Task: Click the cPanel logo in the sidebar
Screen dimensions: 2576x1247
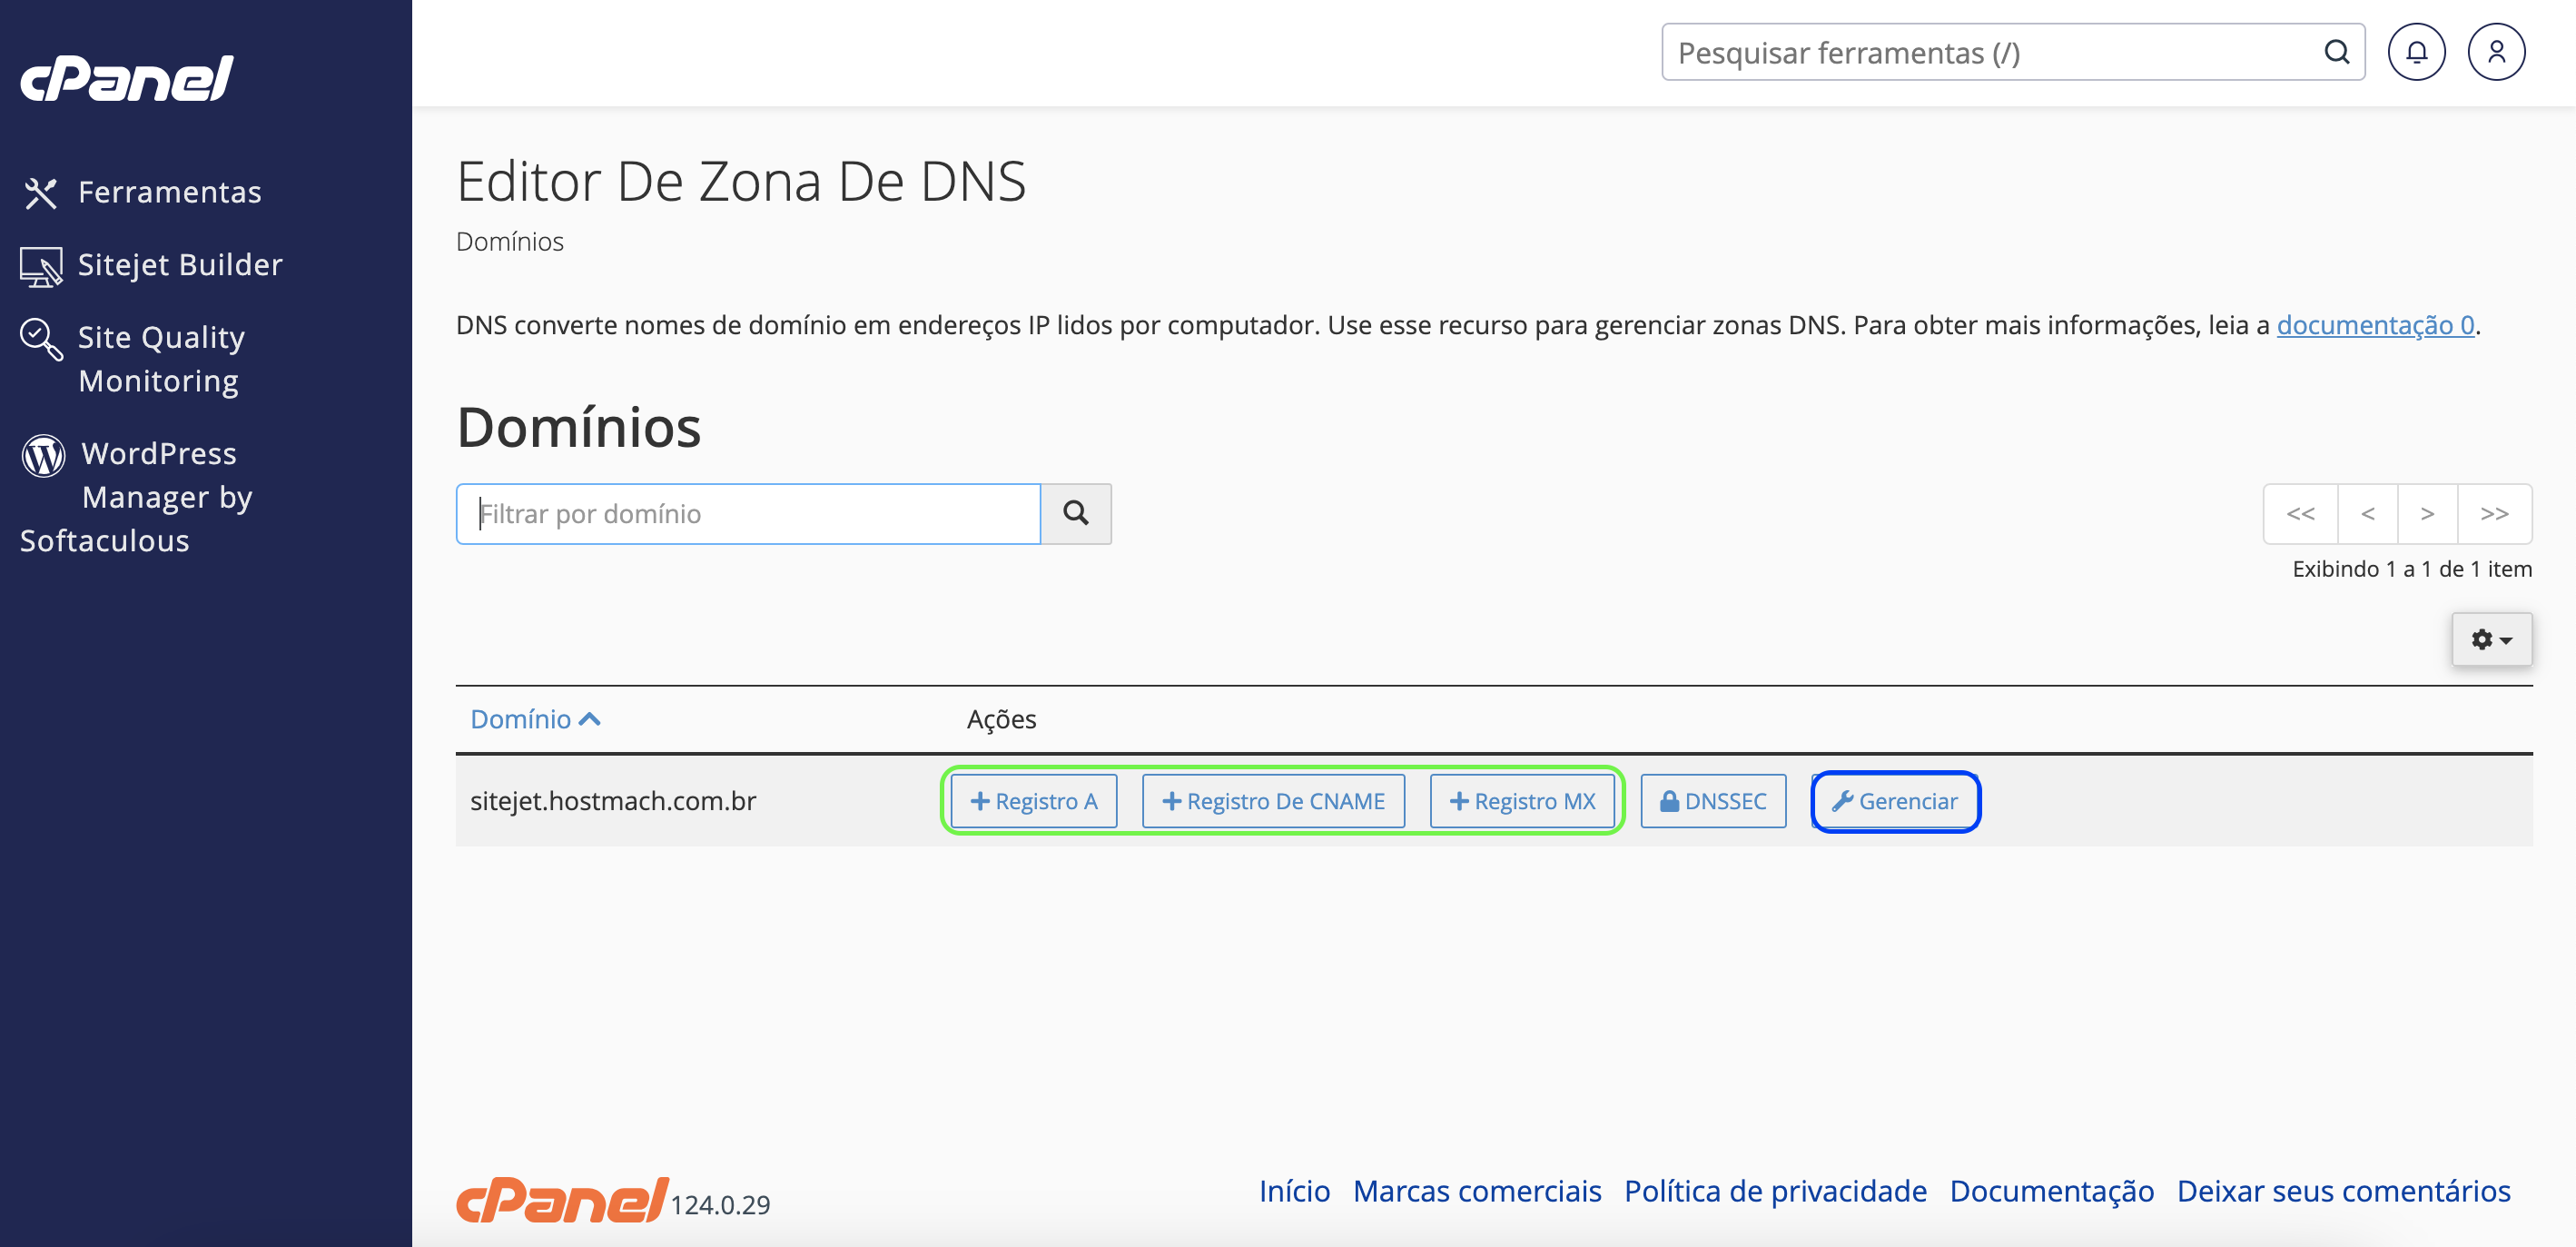Action: pos(127,78)
